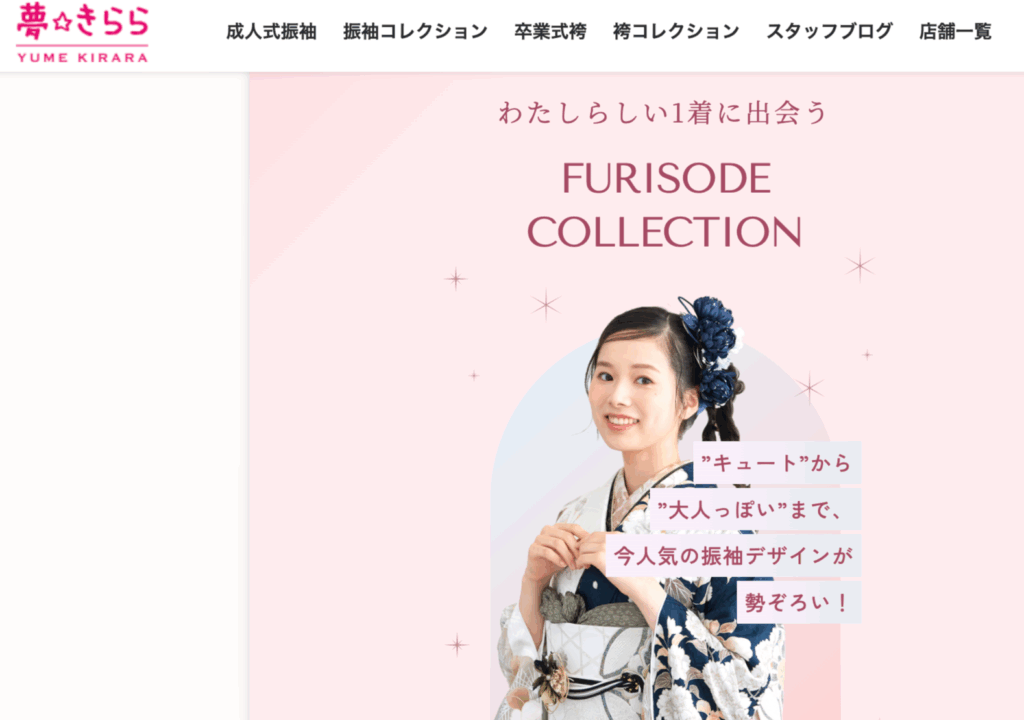Click the 今人気の振袖デザインが label
Image resolution: width=1024 pixels, height=720 pixels.
point(733,555)
